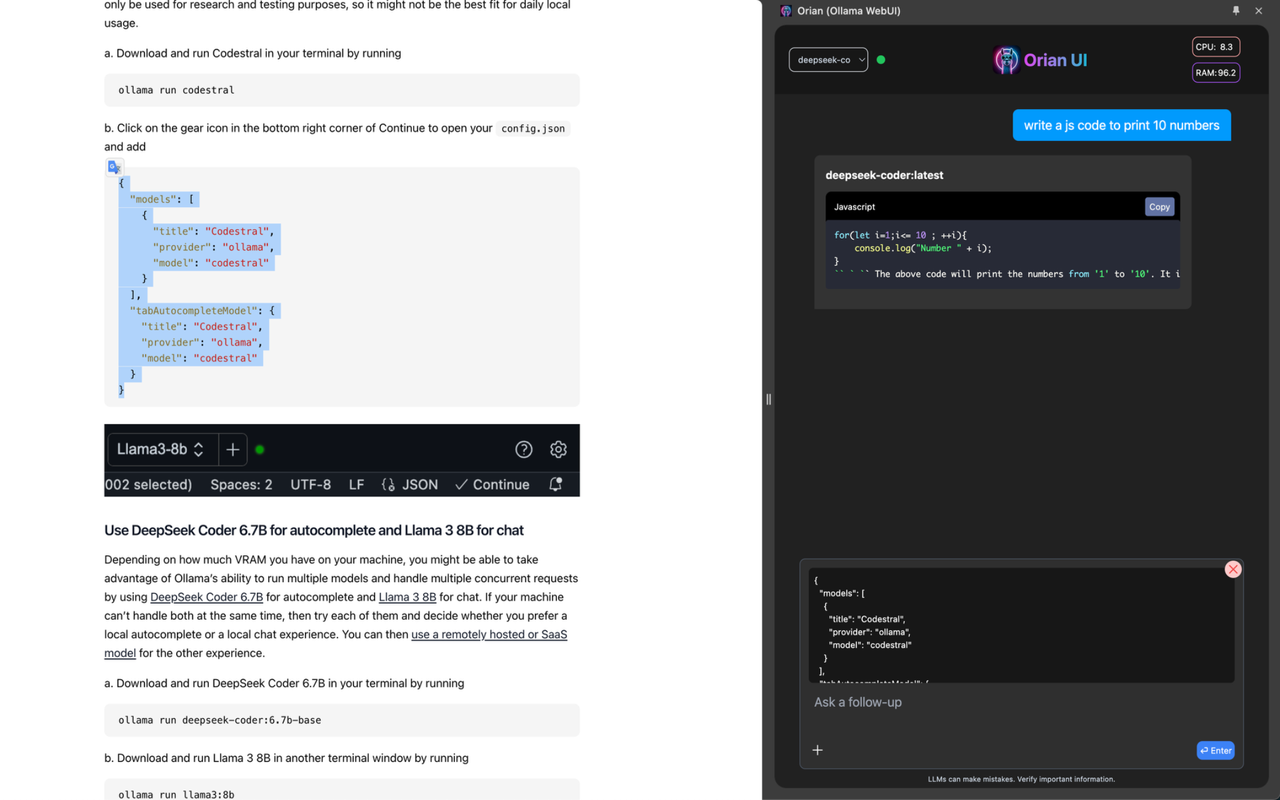
Task: Click the plus attach button in chat box
Action: [x=817, y=750]
